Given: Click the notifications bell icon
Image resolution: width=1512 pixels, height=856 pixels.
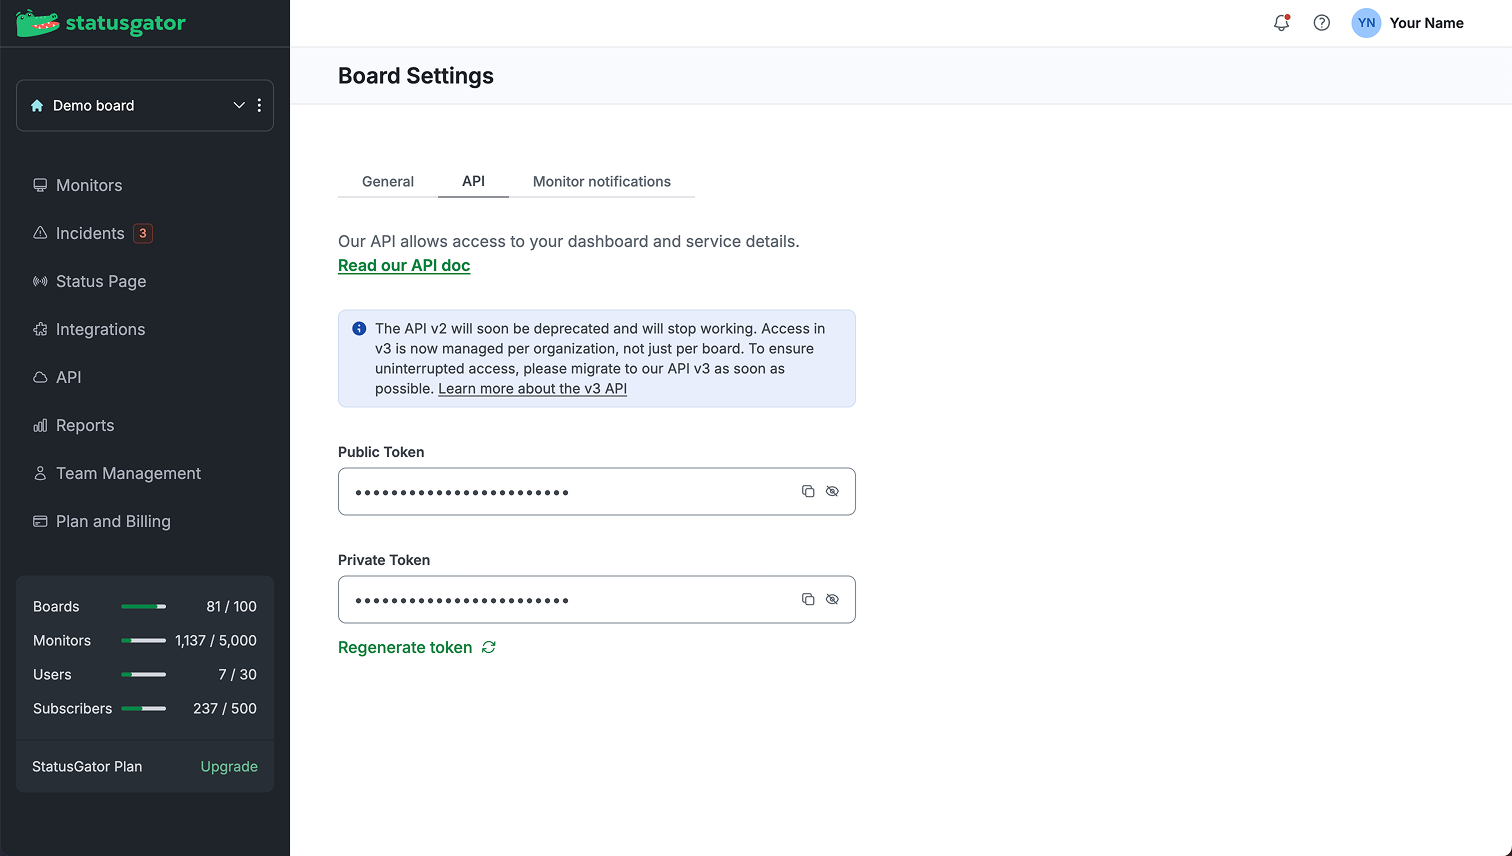Looking at the screenshot, I should coord(1281,23).
